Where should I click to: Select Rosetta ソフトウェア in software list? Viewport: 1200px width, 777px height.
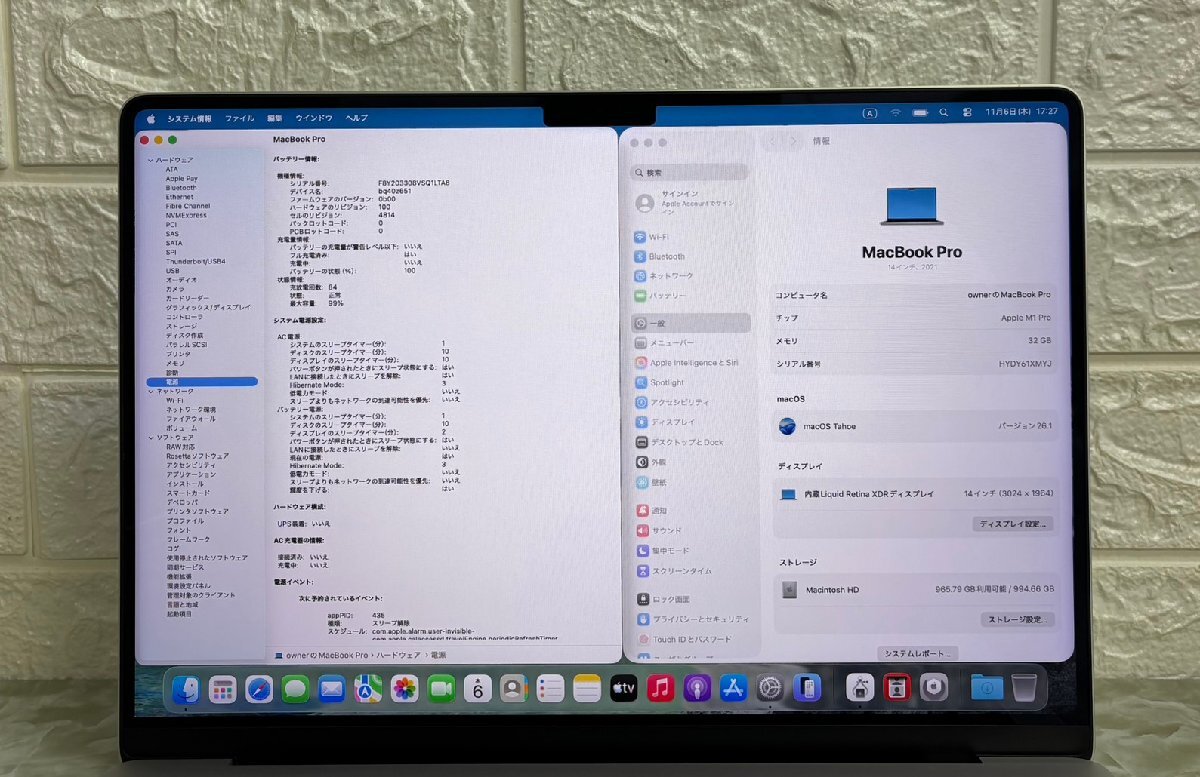point(197,456)
